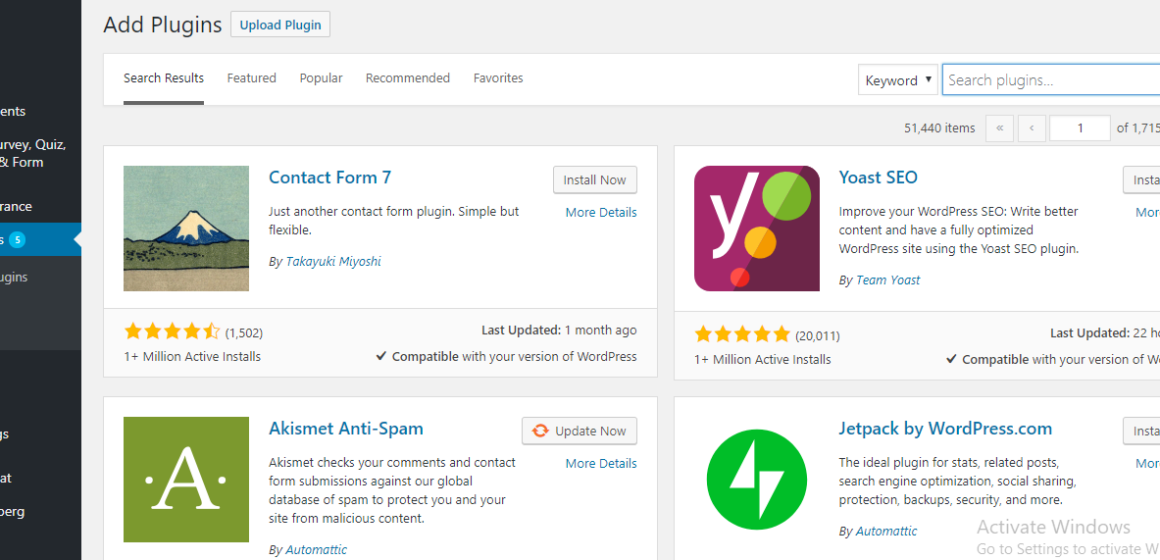Click the Contact Form 7 star rating
The image size is (1160, 560).
[172, 331]
